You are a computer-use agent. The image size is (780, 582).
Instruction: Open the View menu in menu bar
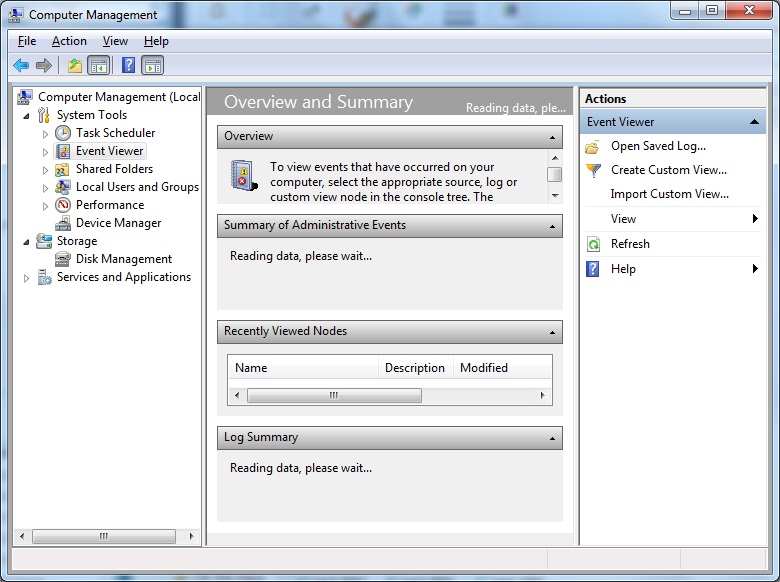pyautogui.click(x=115, y=41)
